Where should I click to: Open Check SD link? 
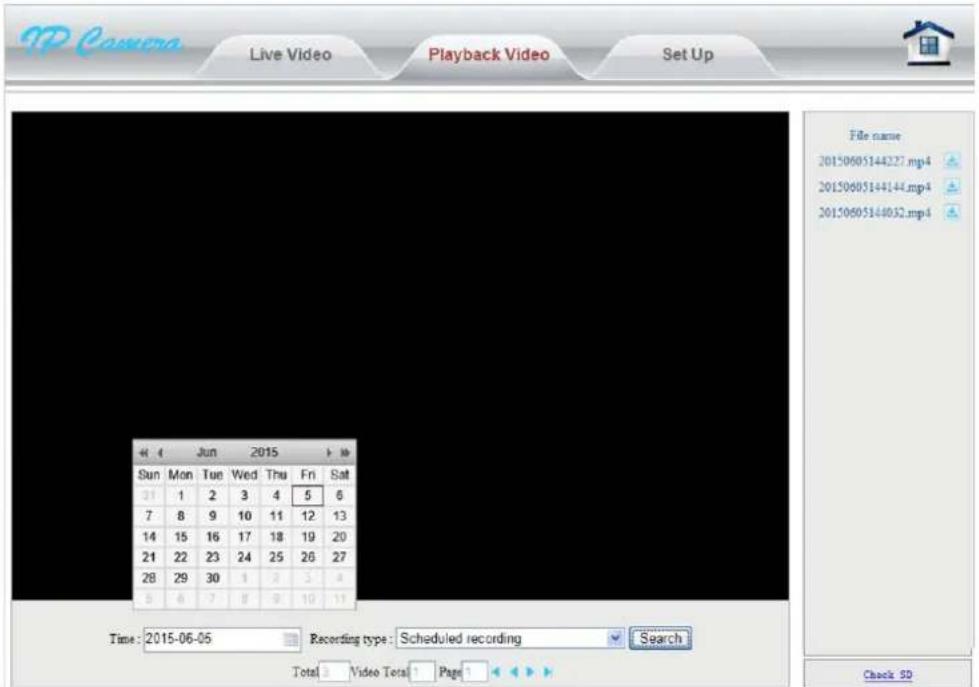point(888,675)
